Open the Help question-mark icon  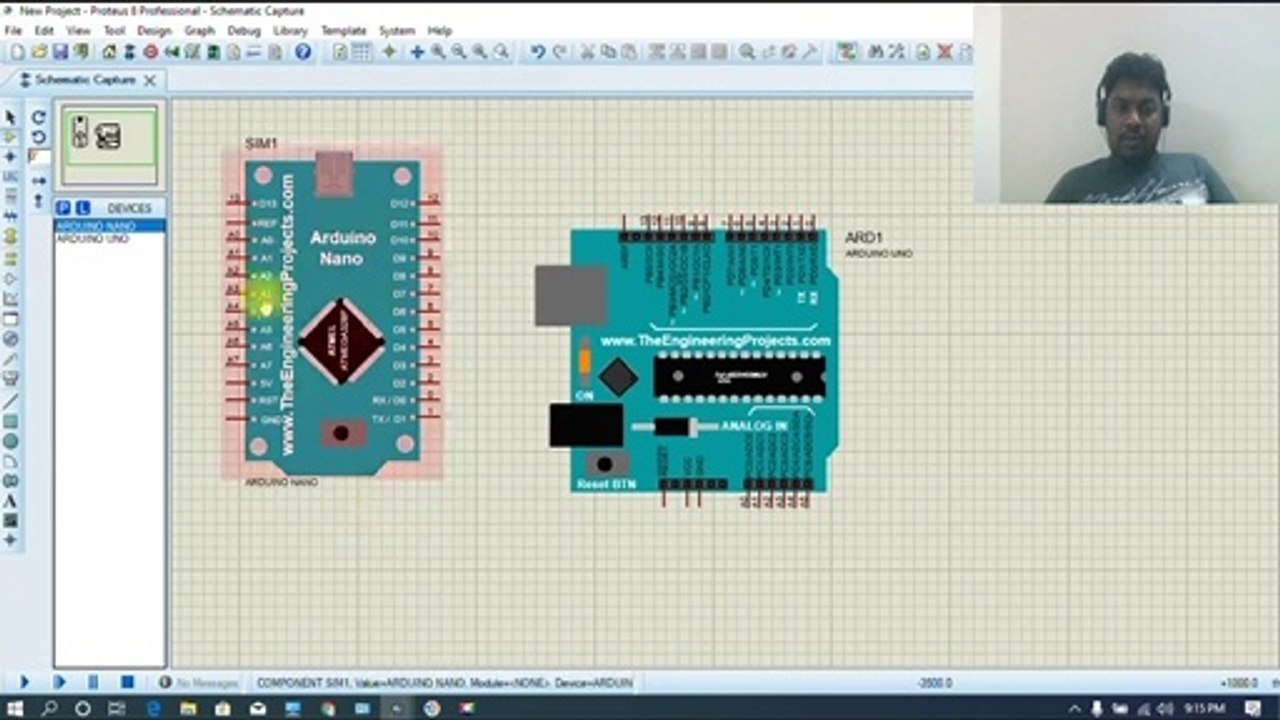[303, 52]
